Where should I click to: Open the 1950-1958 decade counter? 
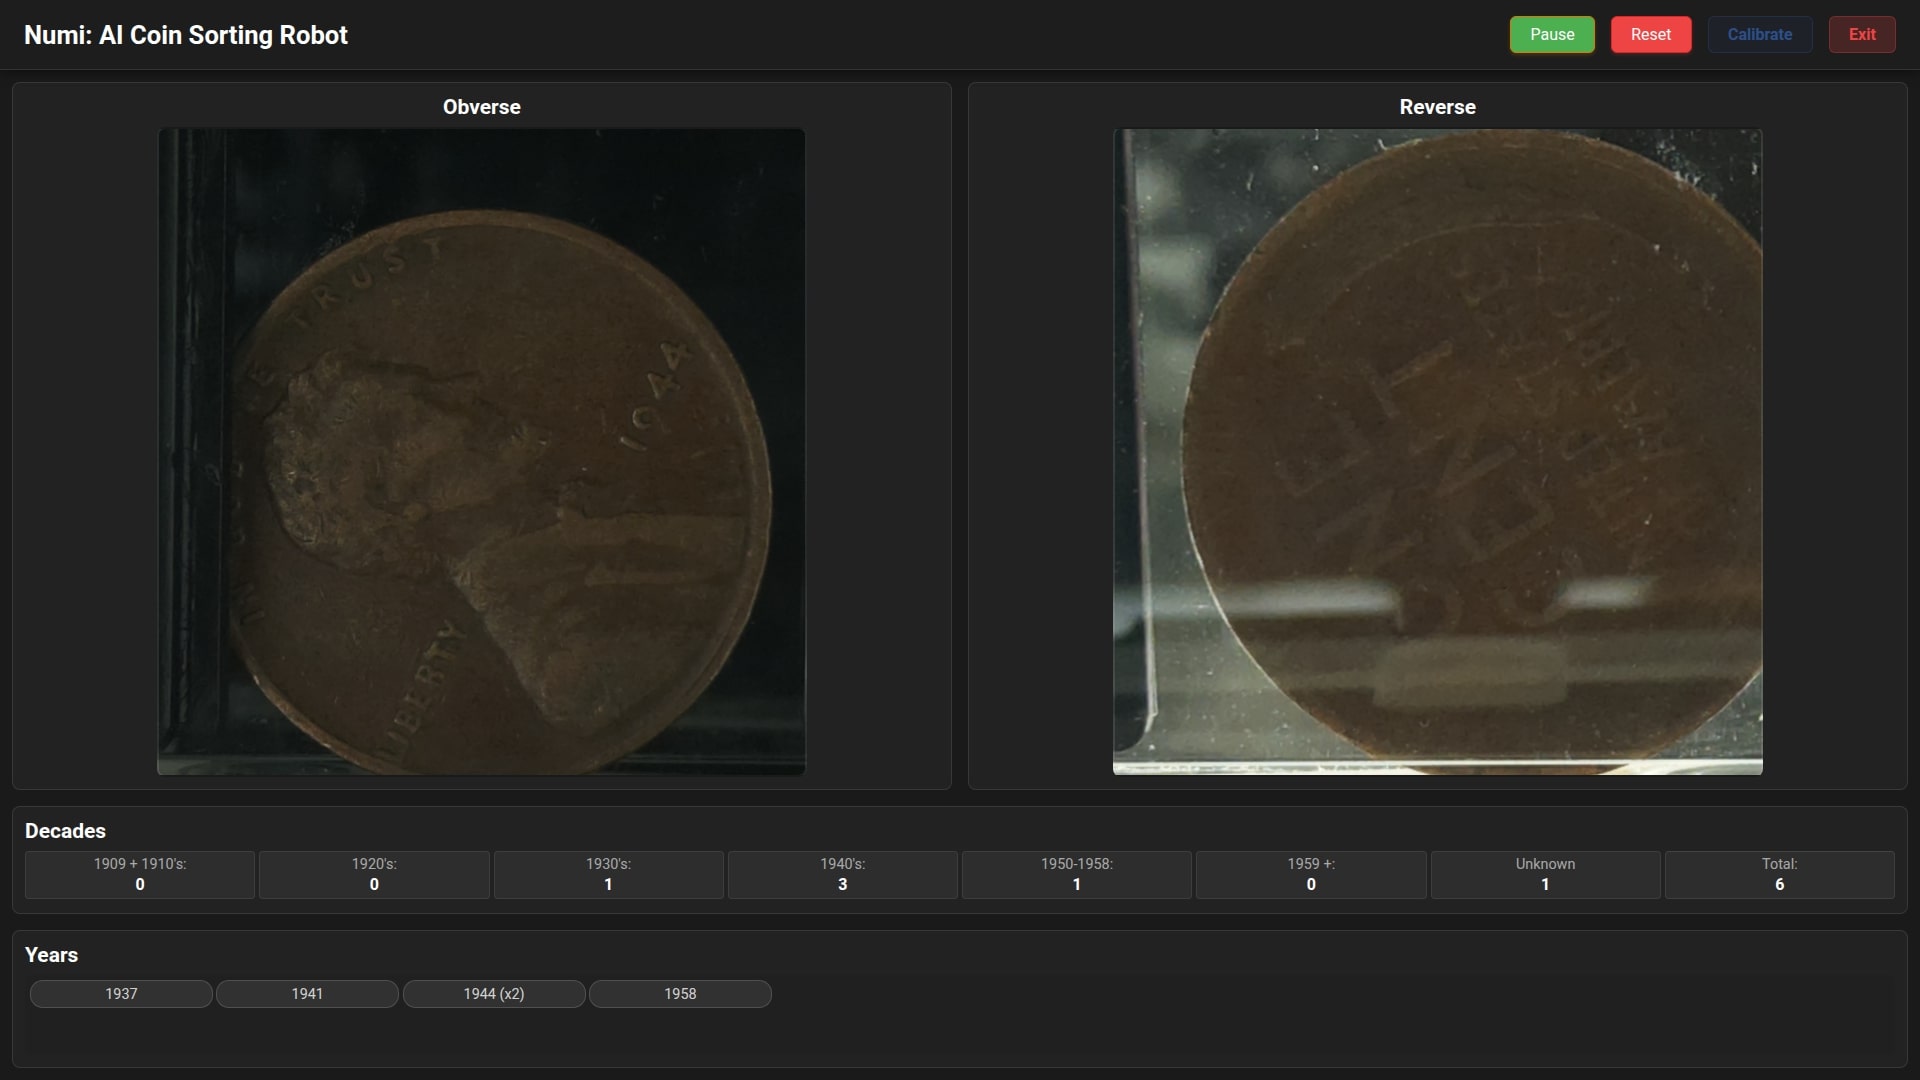(x=1077, y=874)
